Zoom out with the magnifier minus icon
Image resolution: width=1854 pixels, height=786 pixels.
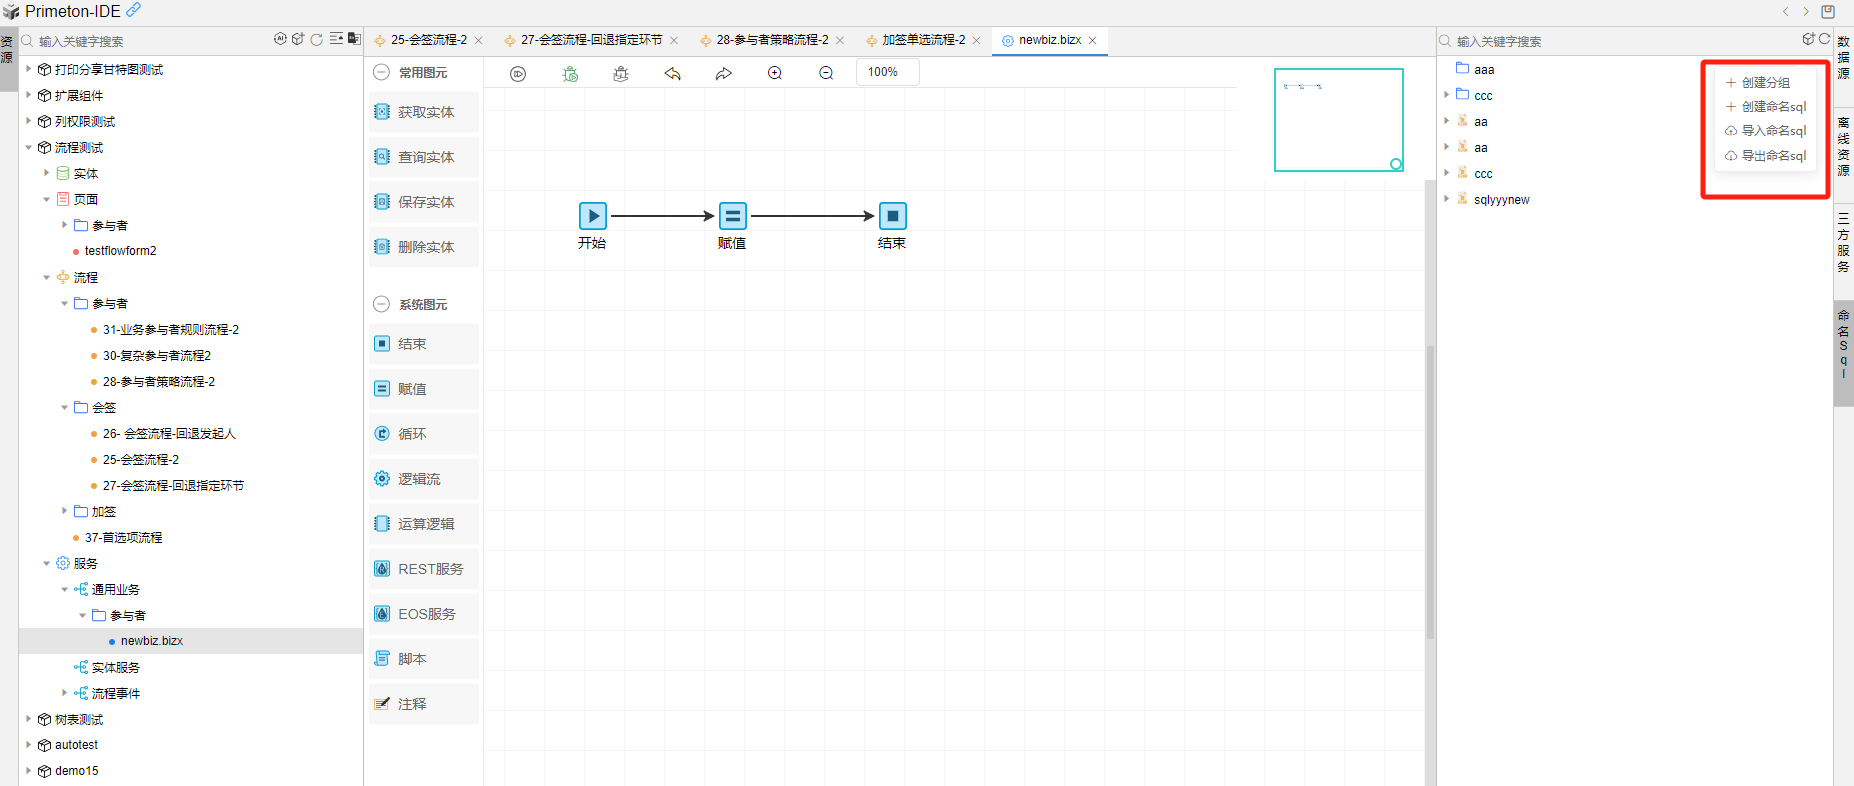tap(826, 74)
